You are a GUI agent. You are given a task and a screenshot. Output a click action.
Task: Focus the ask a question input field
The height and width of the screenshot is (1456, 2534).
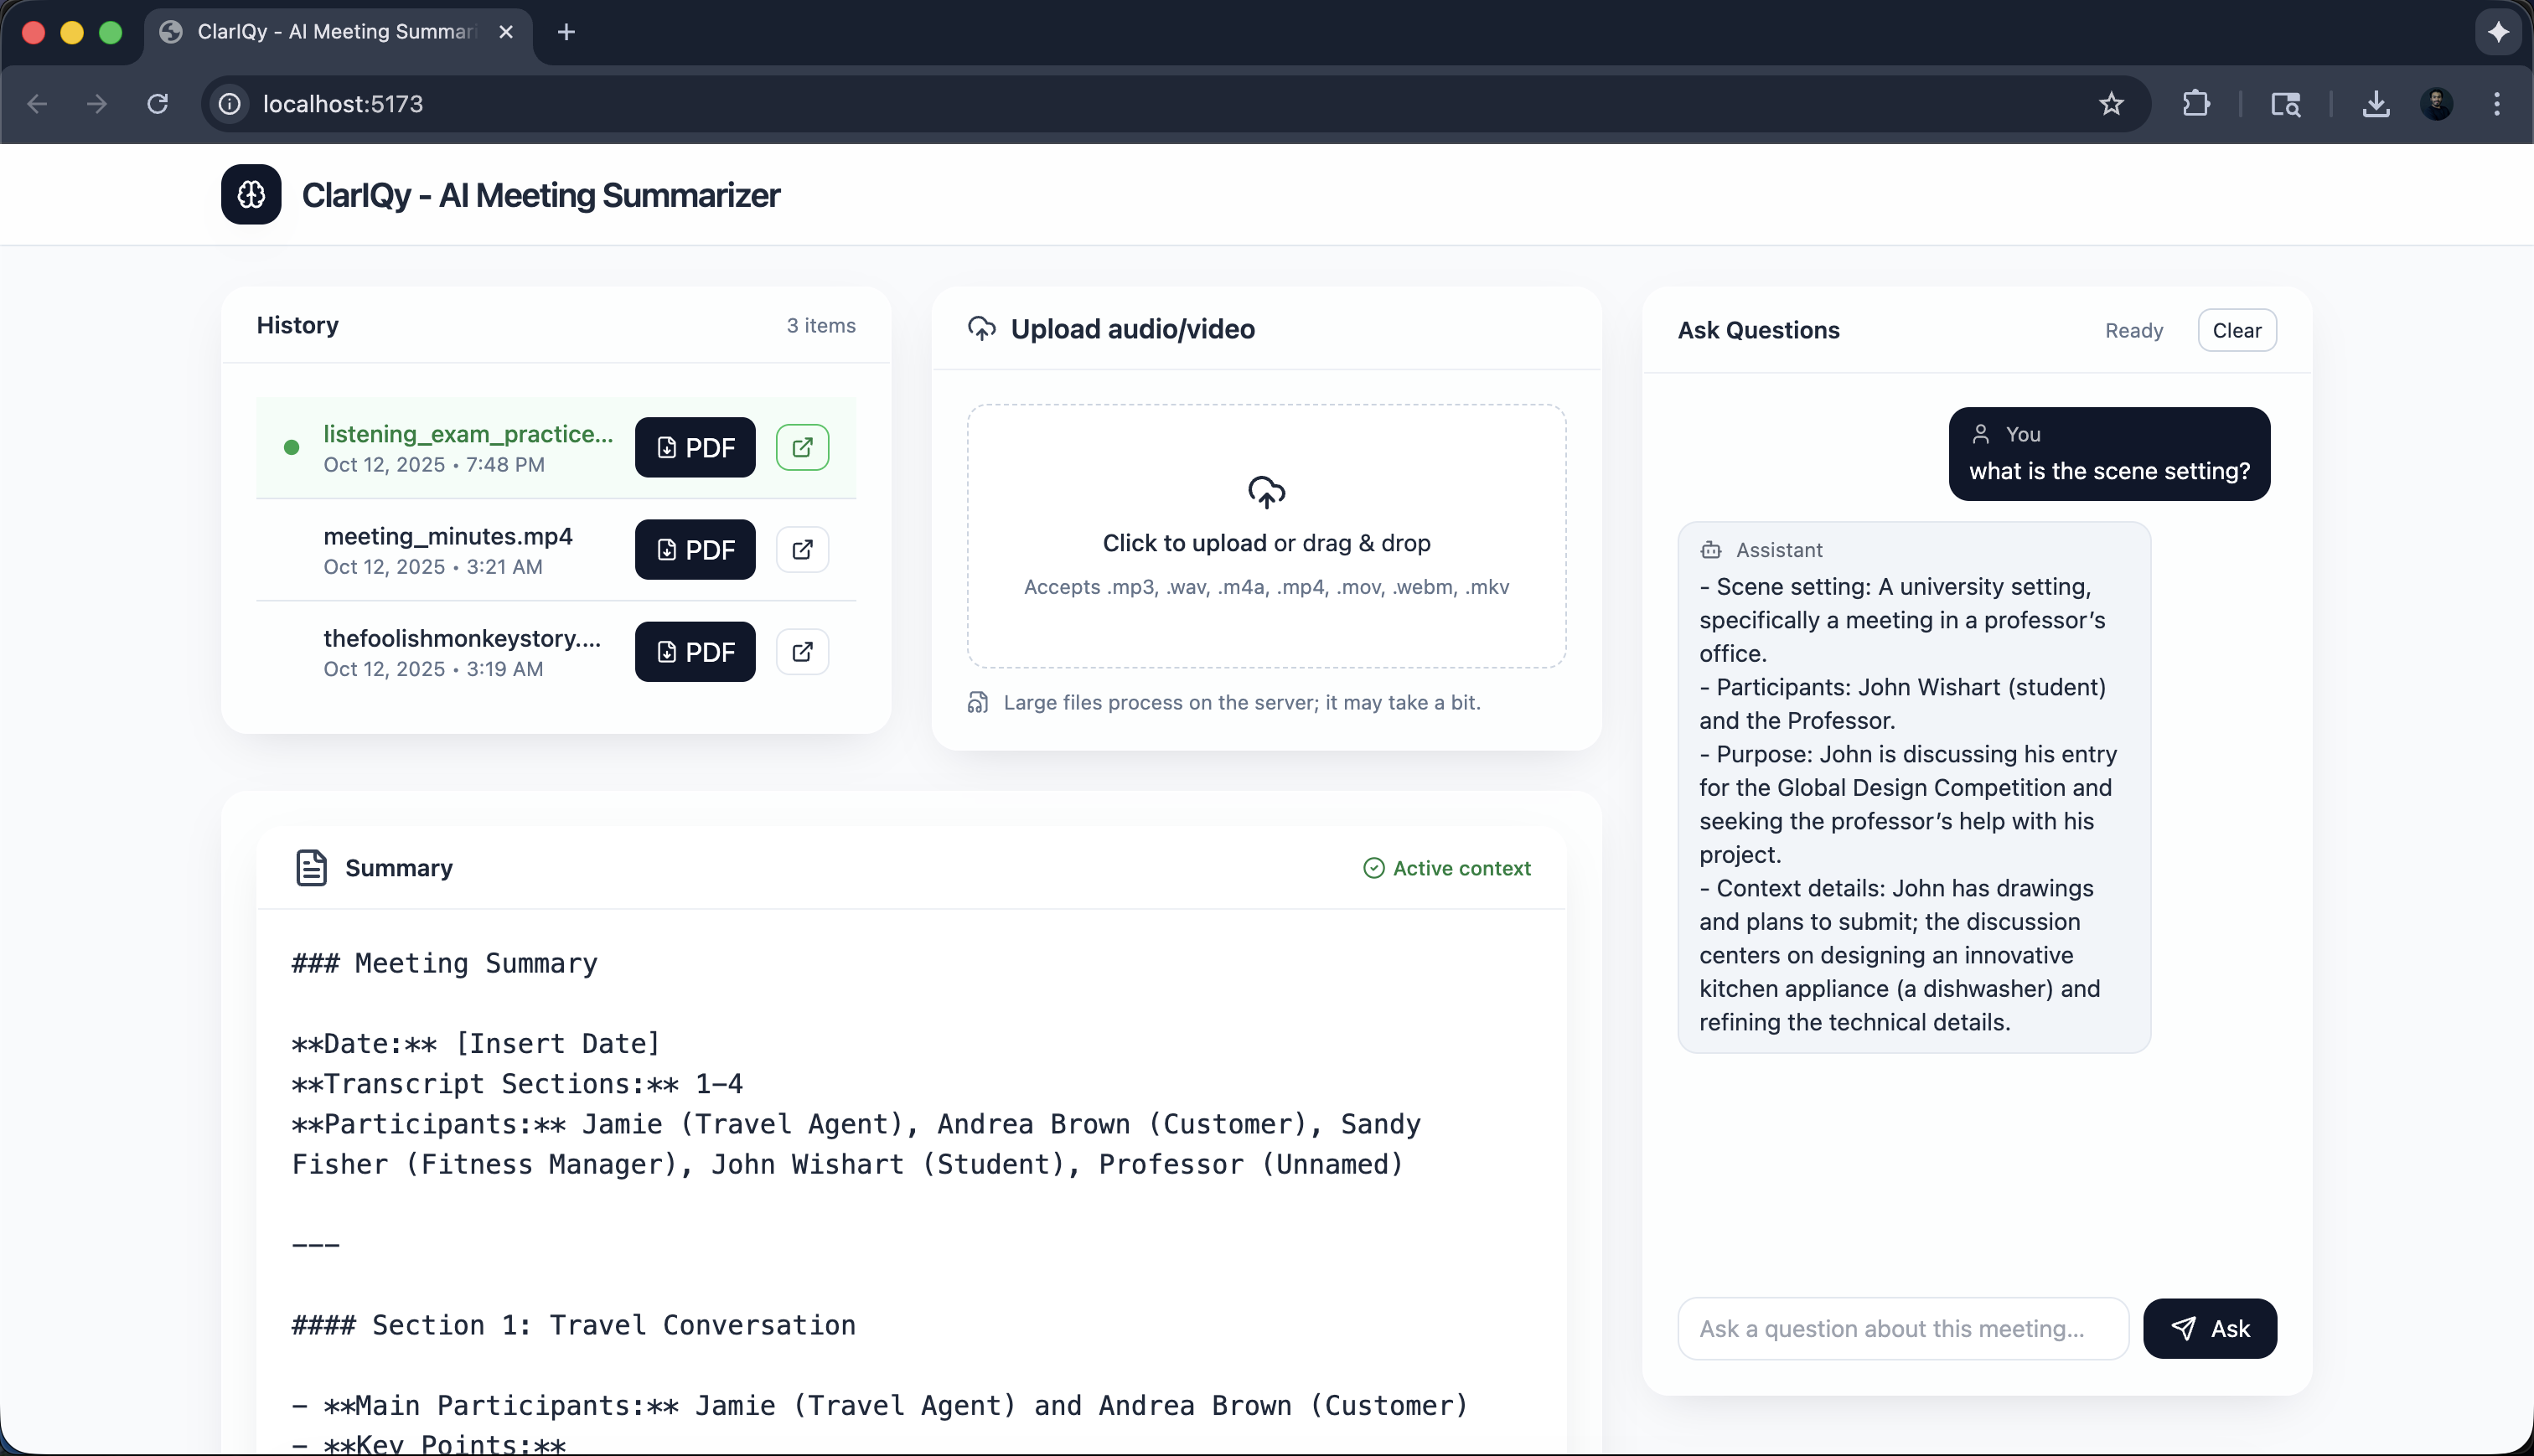tap(1902, 1328)
